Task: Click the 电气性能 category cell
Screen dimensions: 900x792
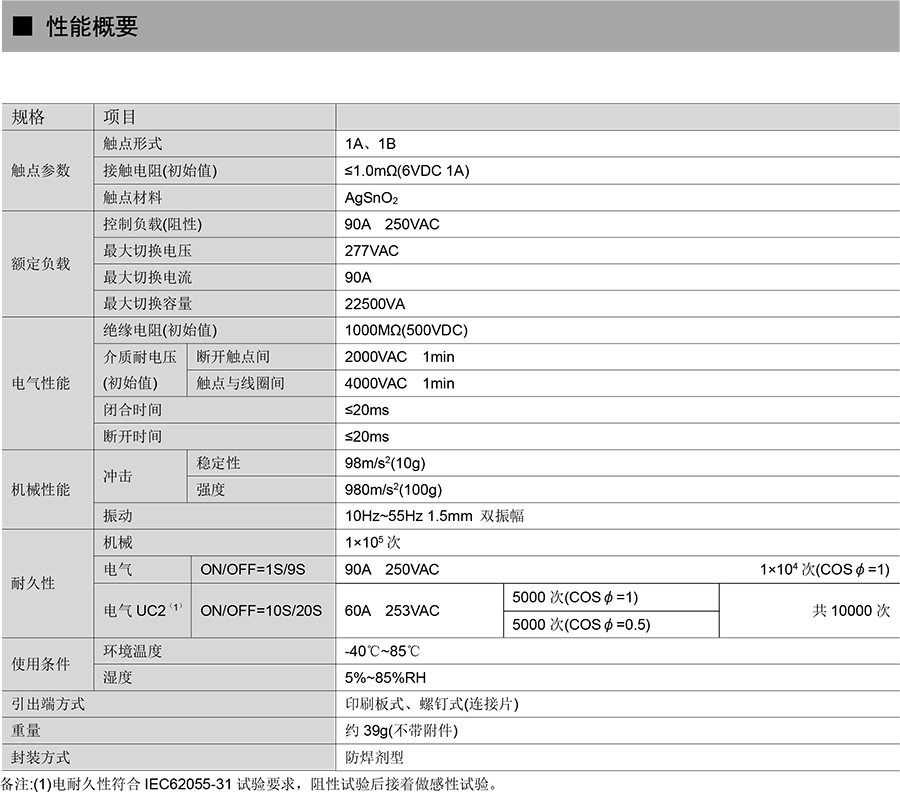Action: tap(41, 383)
